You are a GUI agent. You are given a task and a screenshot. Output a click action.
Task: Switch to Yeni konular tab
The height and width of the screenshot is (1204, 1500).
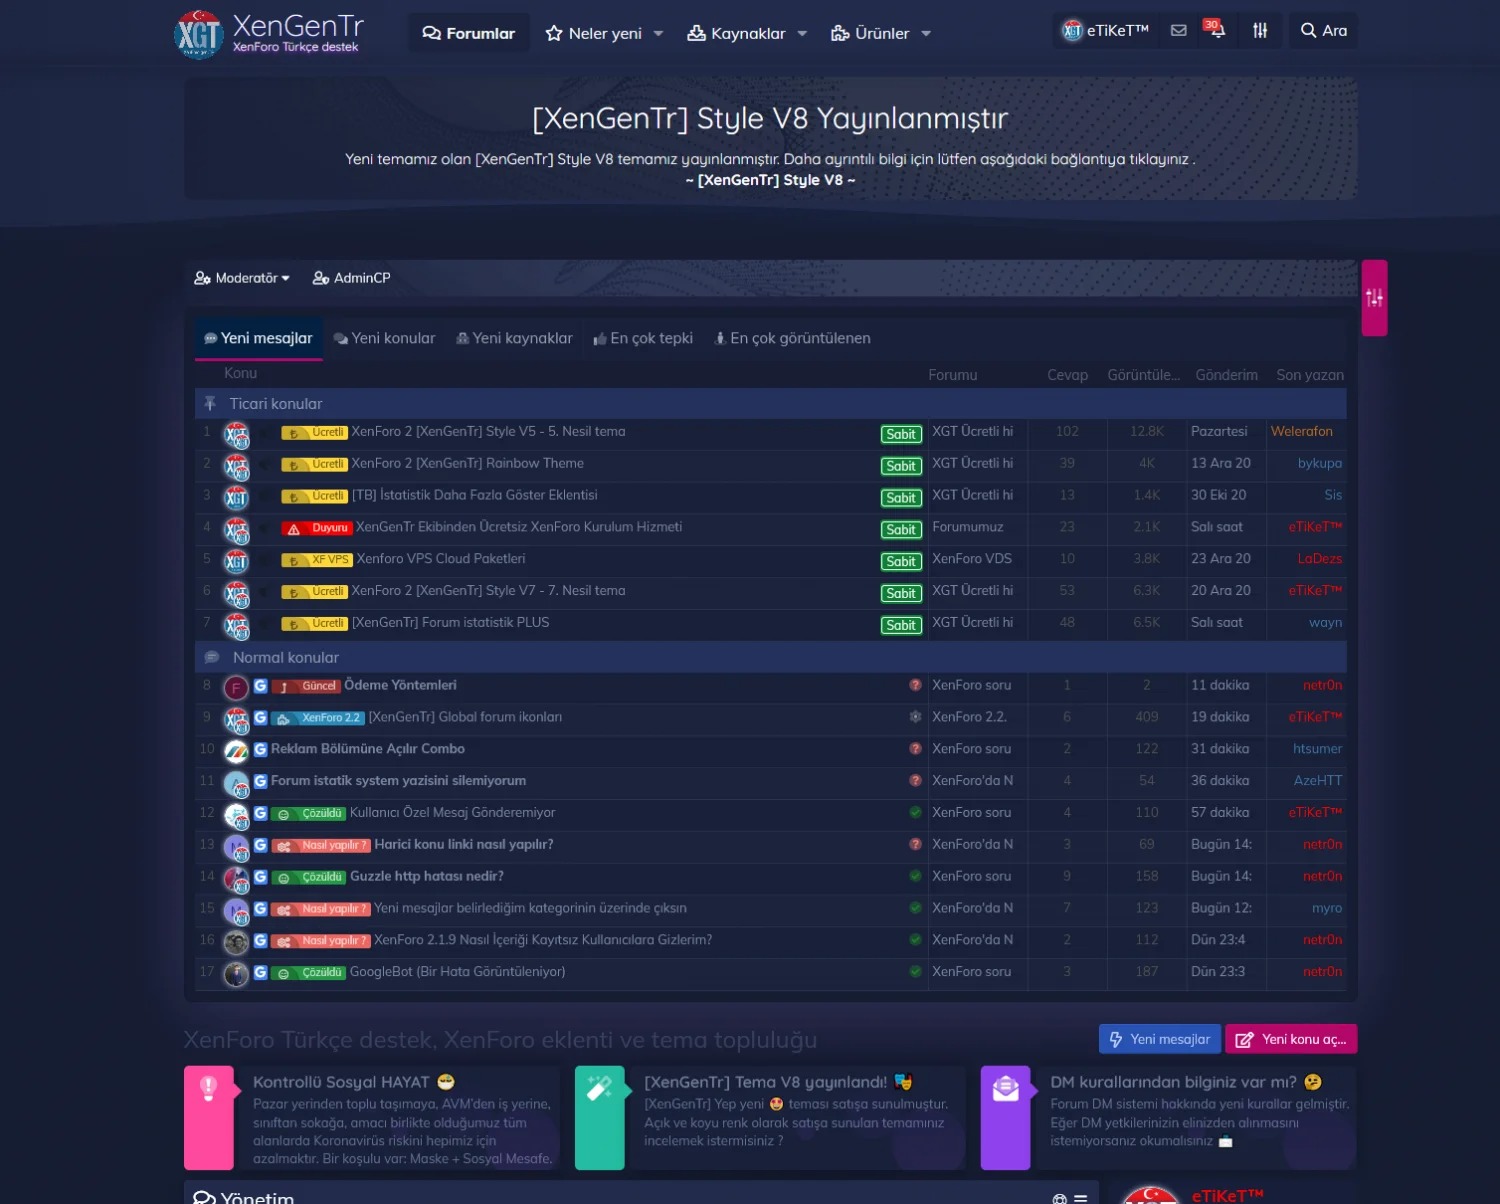pyautogui.click(x=385, y=338)
